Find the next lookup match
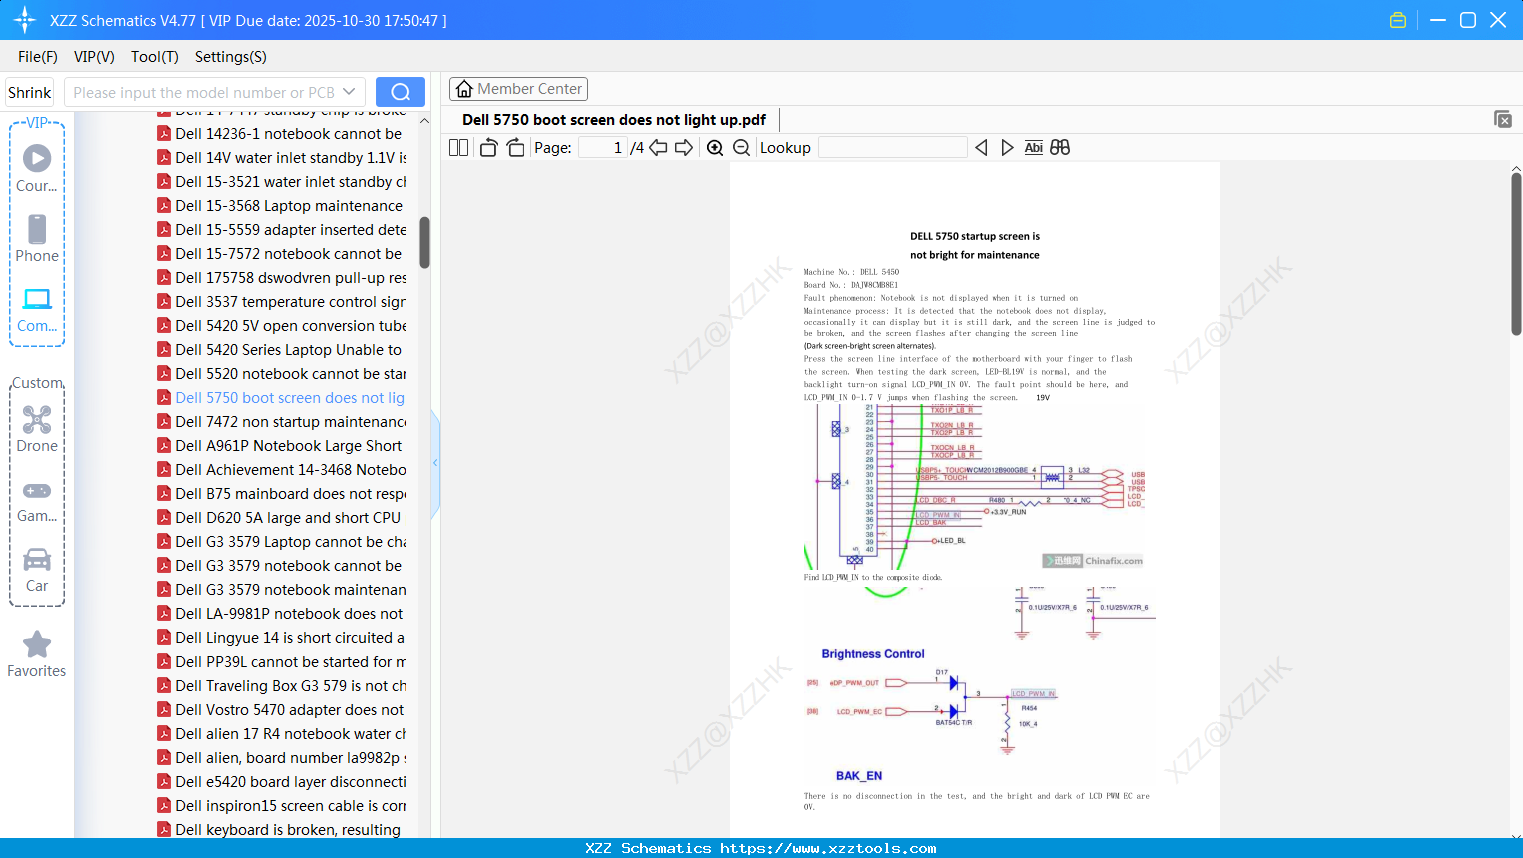This screenshot has width=1523, height=858. [x=1007, y=148]
